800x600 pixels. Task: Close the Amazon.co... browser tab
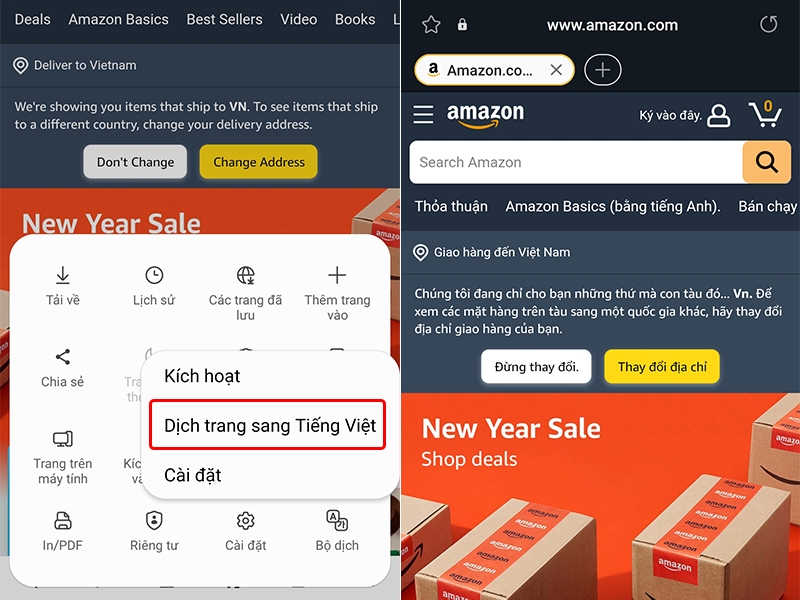coord(556,70)
